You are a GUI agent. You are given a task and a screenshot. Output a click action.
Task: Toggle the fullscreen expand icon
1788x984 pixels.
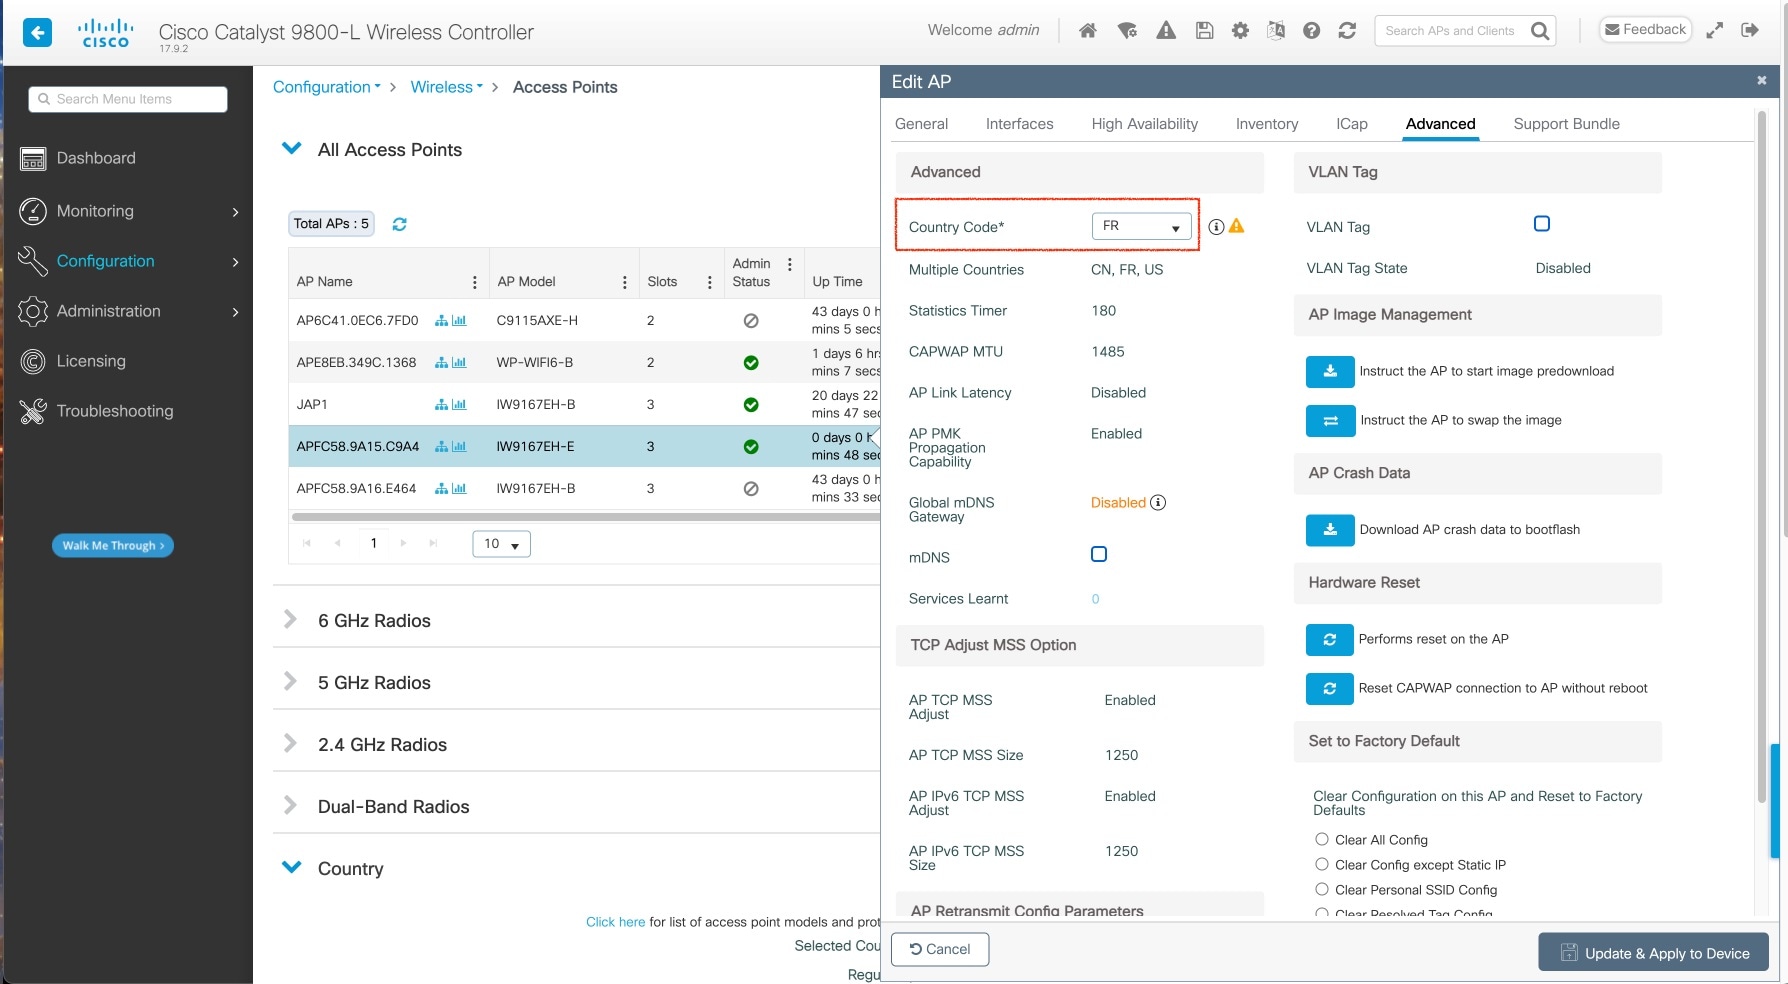[1714, 30]
